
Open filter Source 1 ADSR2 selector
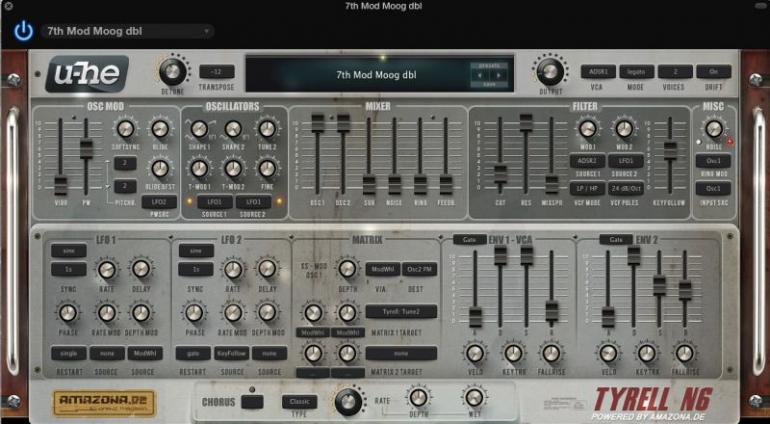(587, 161)
